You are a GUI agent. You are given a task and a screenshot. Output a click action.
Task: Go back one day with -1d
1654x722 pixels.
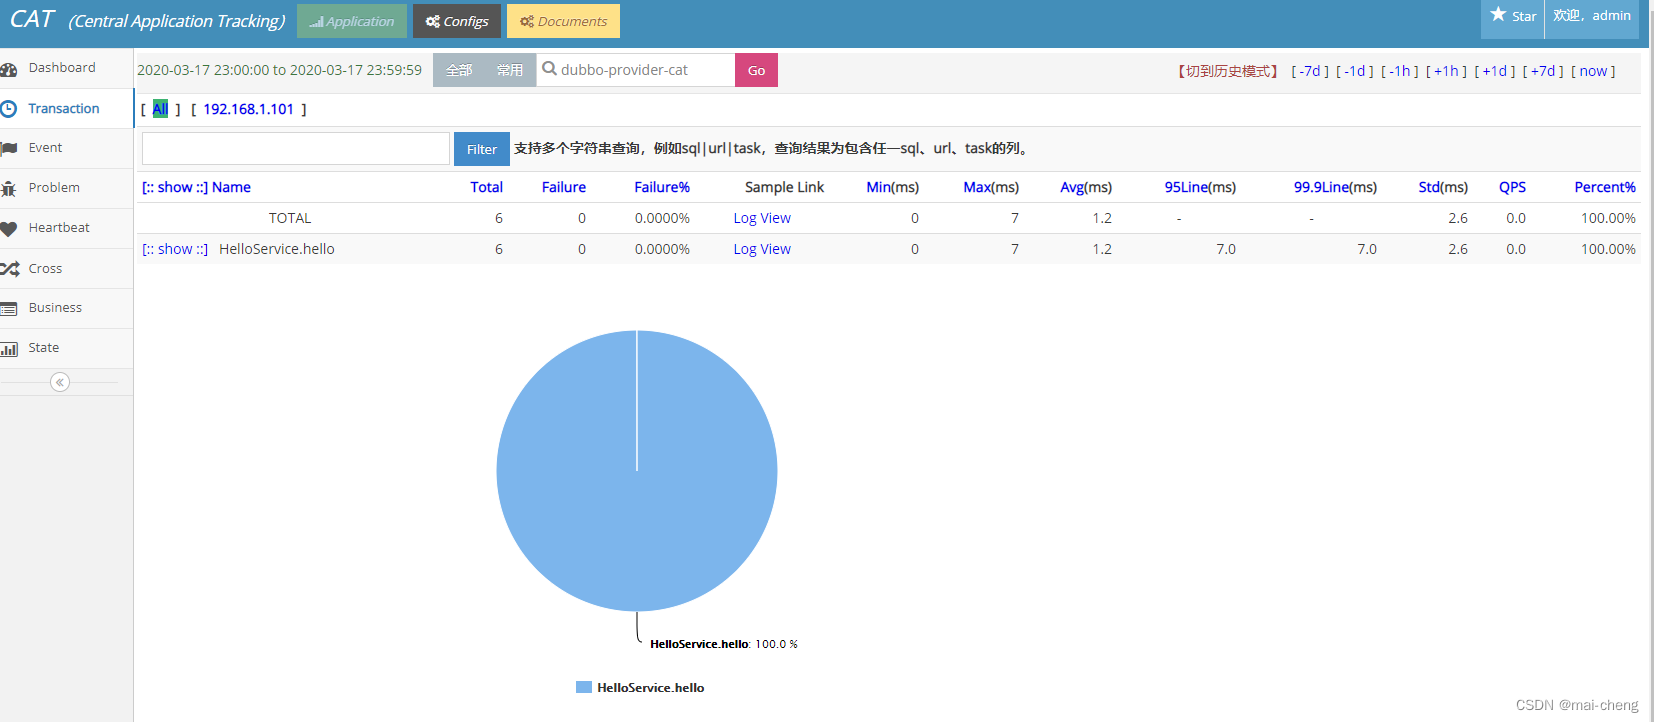[x=1355, y=71]
